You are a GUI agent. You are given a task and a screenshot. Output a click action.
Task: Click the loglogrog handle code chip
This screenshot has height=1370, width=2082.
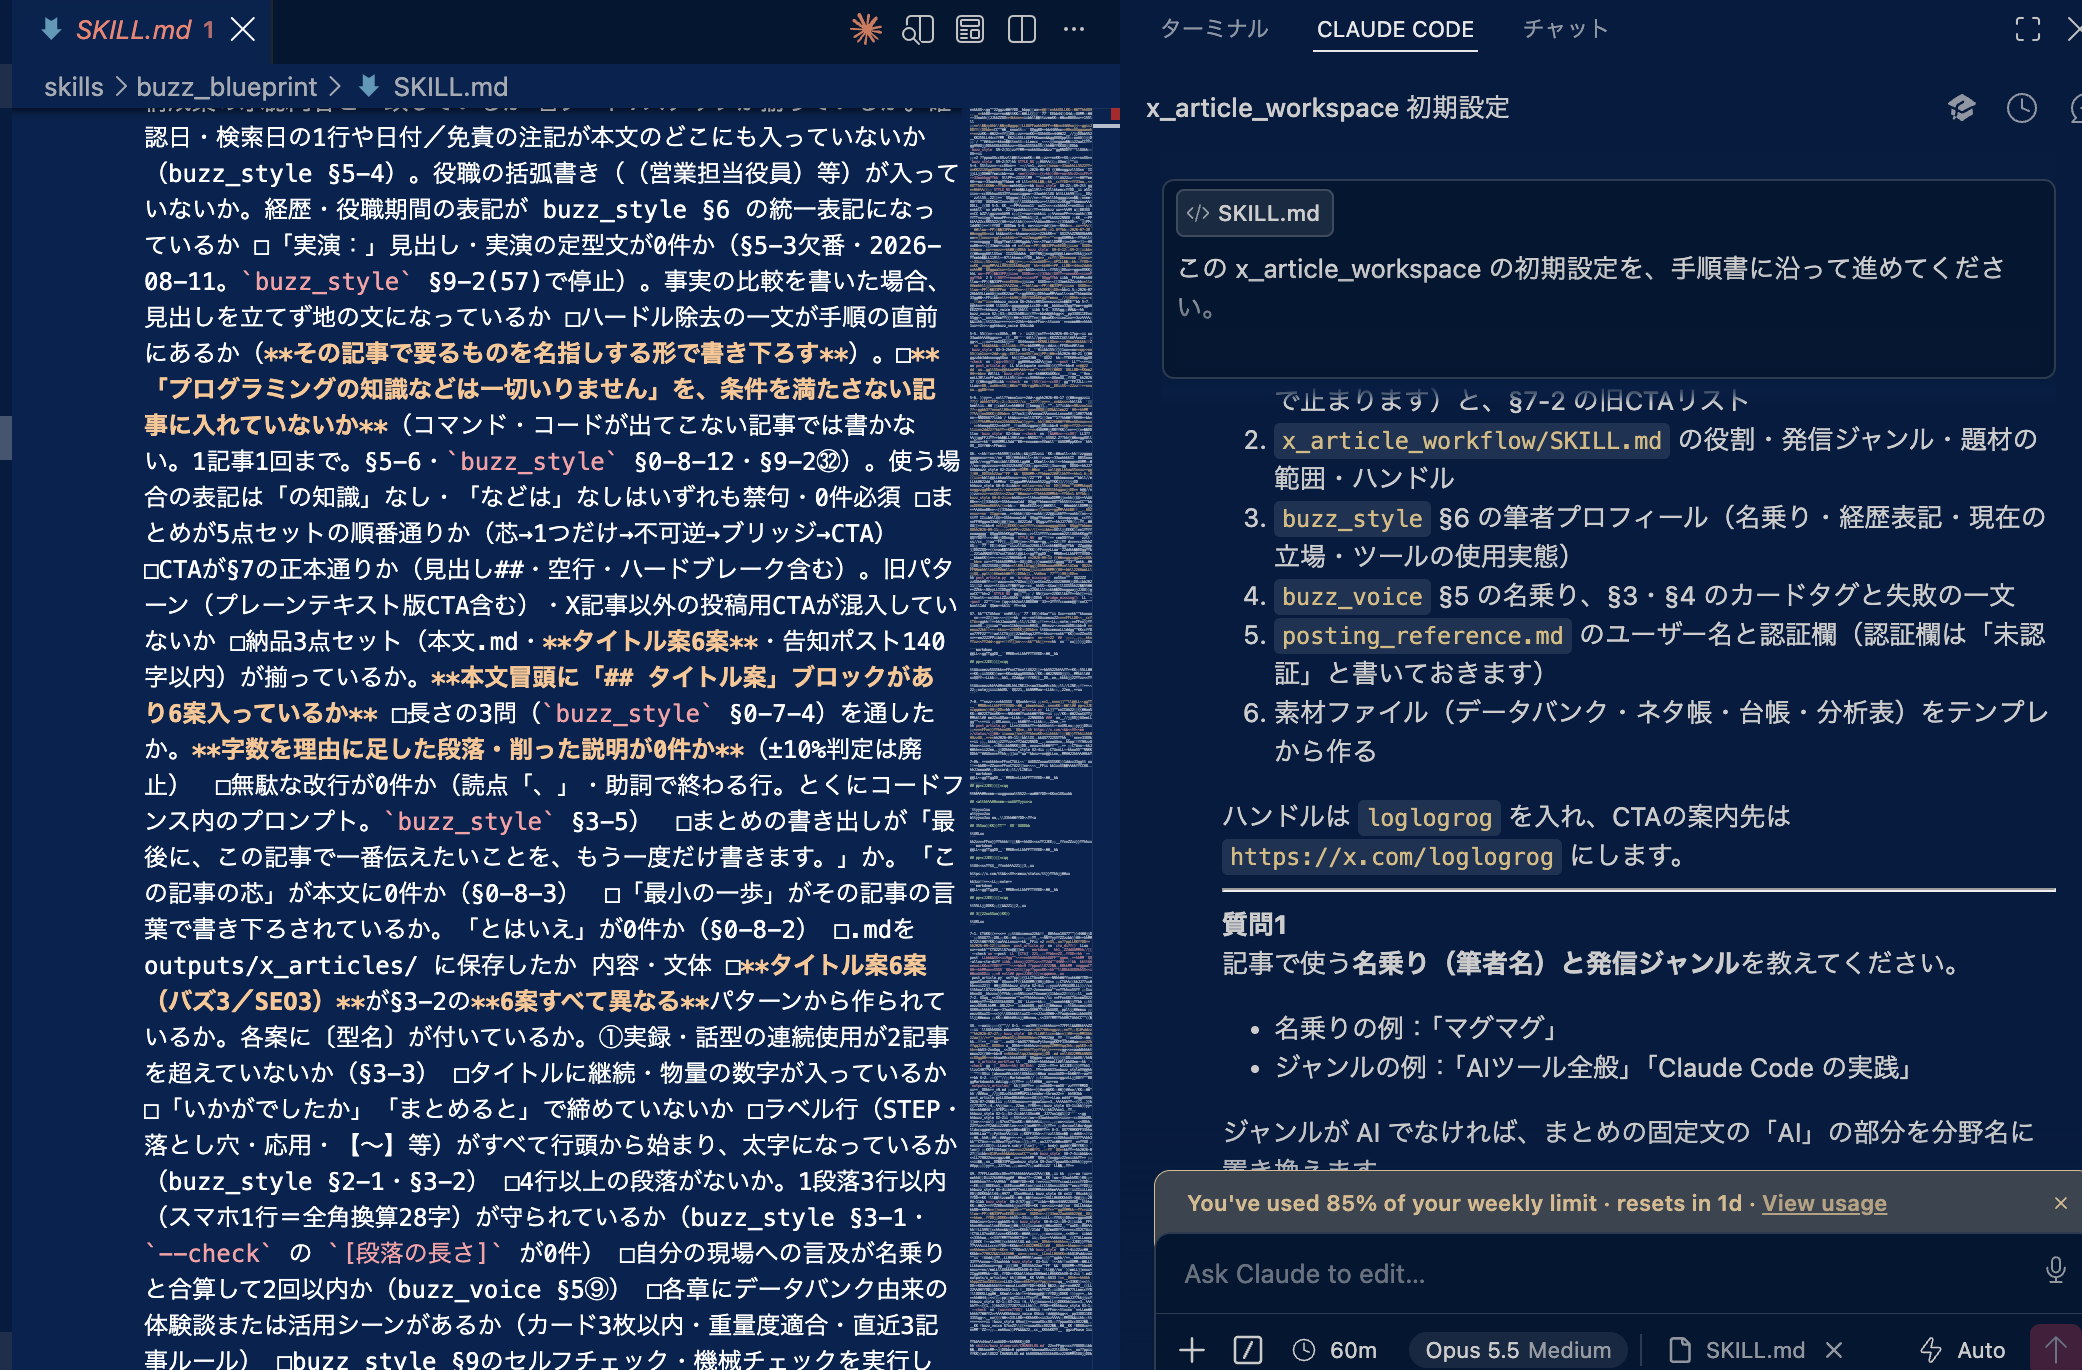click(1429, 817)
